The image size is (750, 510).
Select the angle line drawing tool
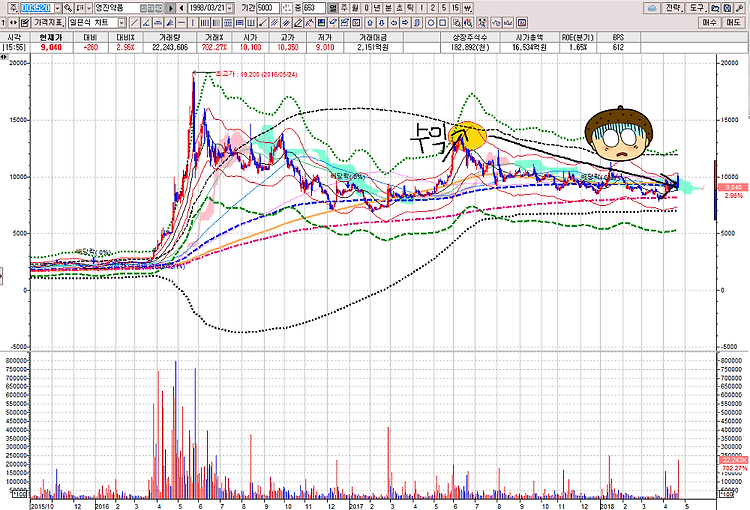click(146, 22)
